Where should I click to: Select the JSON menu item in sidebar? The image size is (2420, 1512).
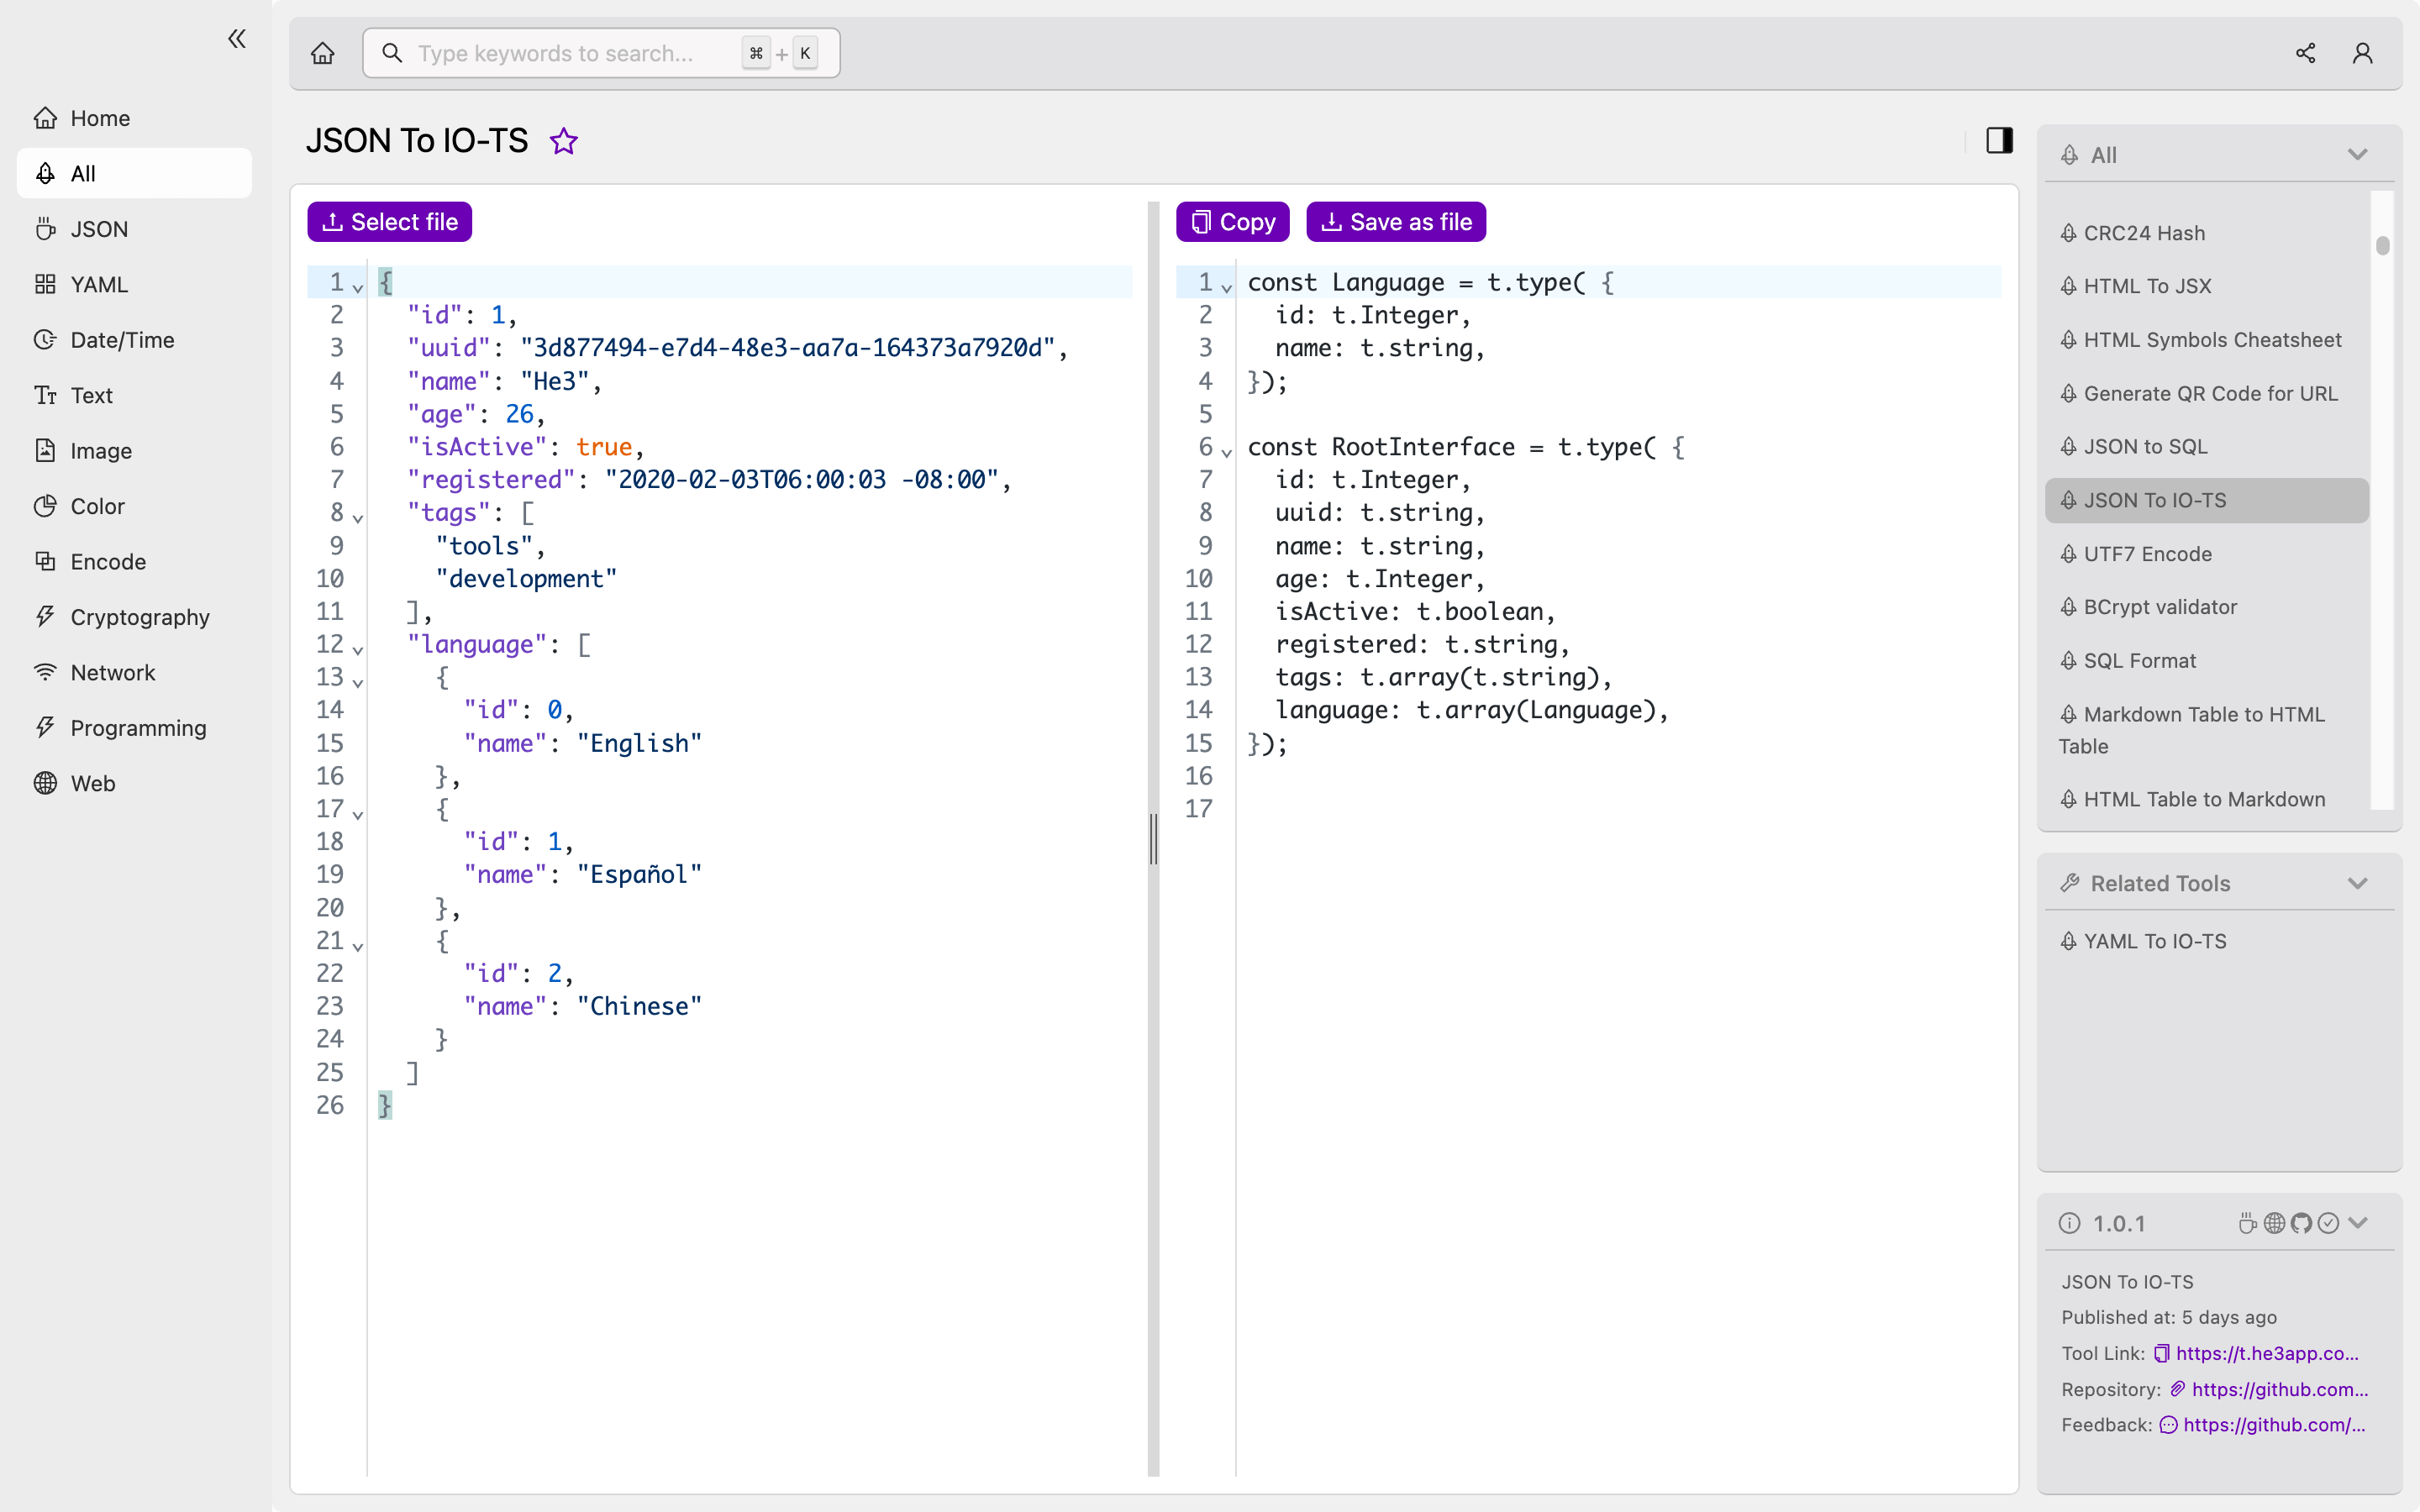[97, 228]
